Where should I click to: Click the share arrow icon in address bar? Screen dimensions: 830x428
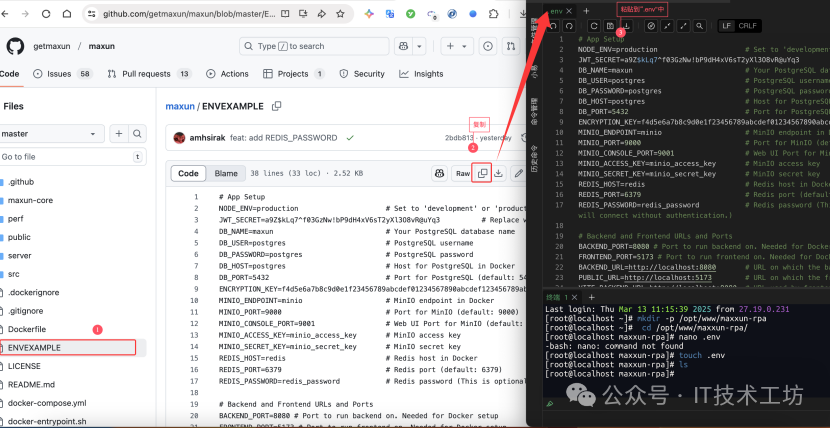point(321,14)
